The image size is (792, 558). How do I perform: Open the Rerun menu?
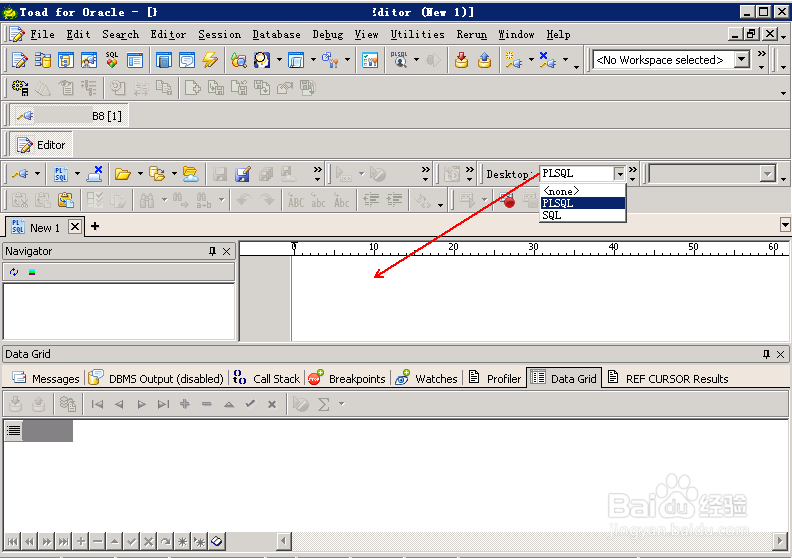472,34
